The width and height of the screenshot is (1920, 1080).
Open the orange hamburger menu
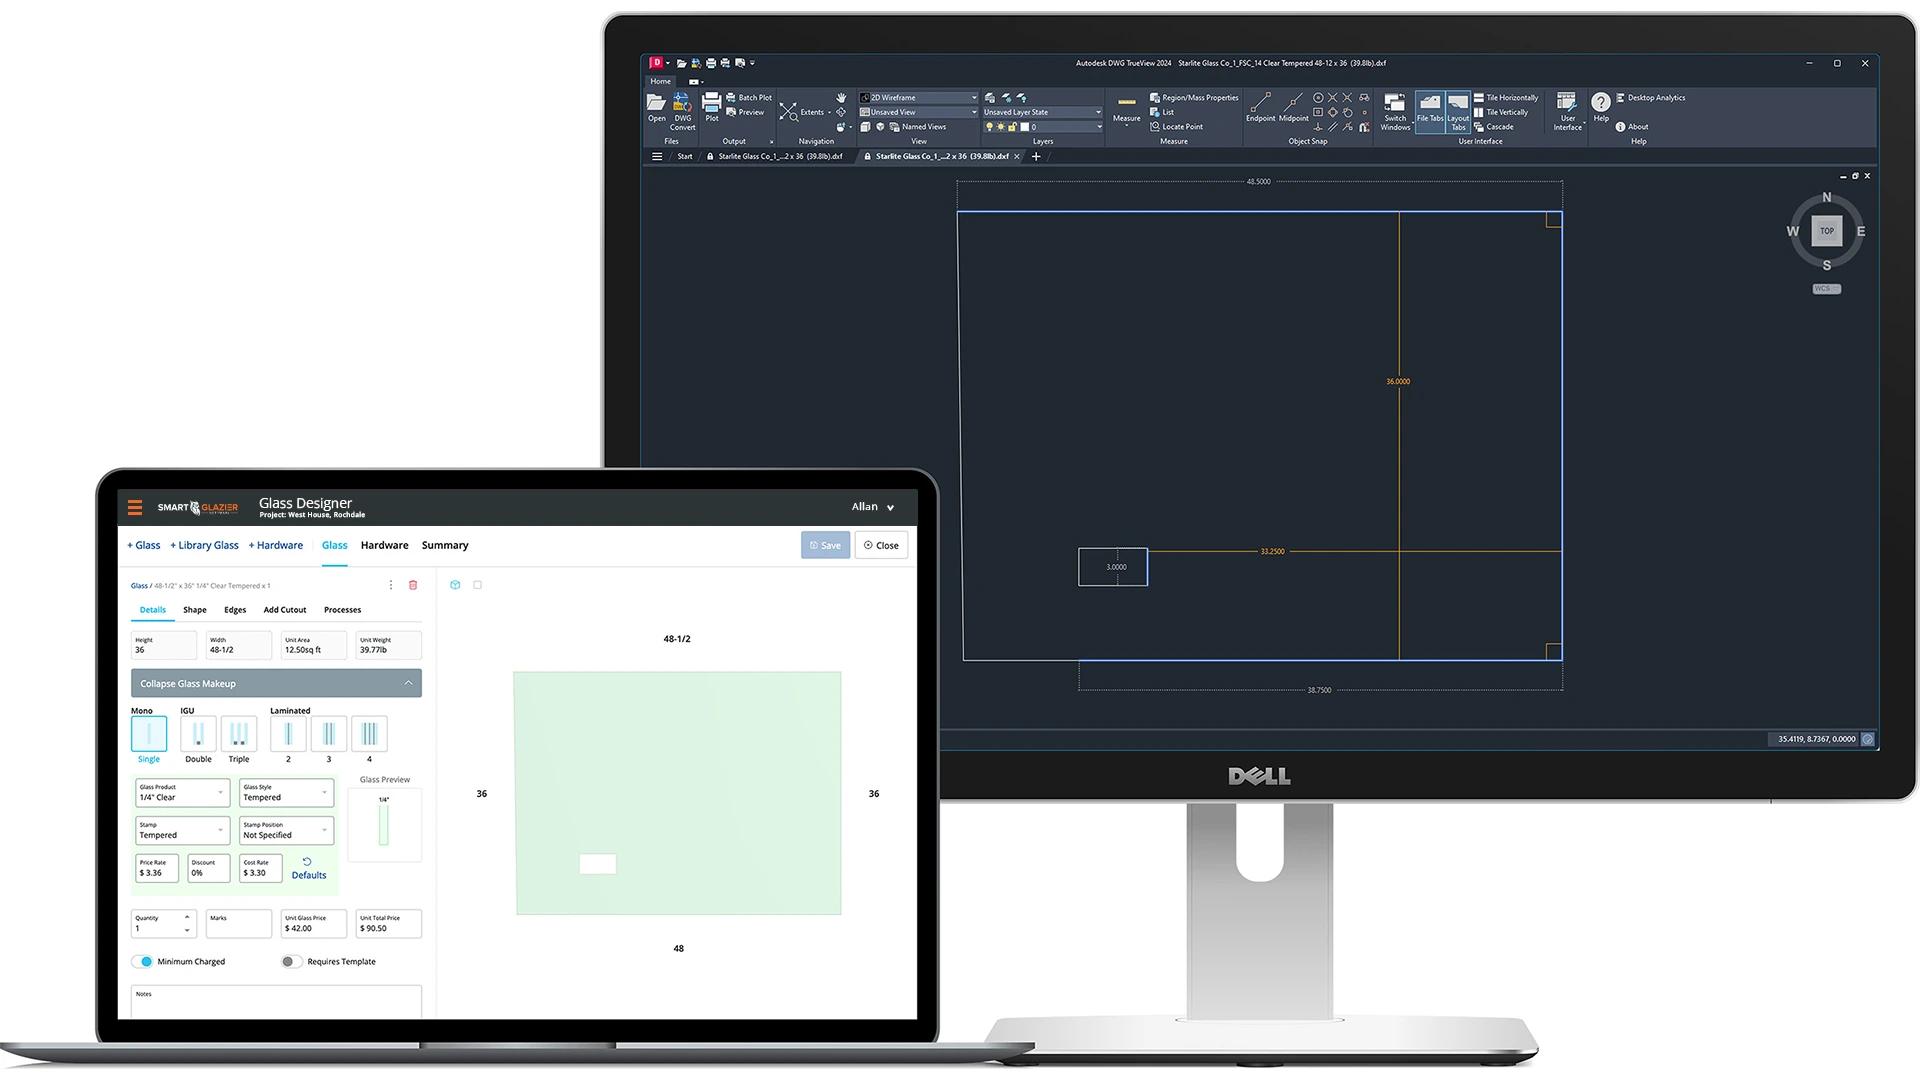coord(135,508)
